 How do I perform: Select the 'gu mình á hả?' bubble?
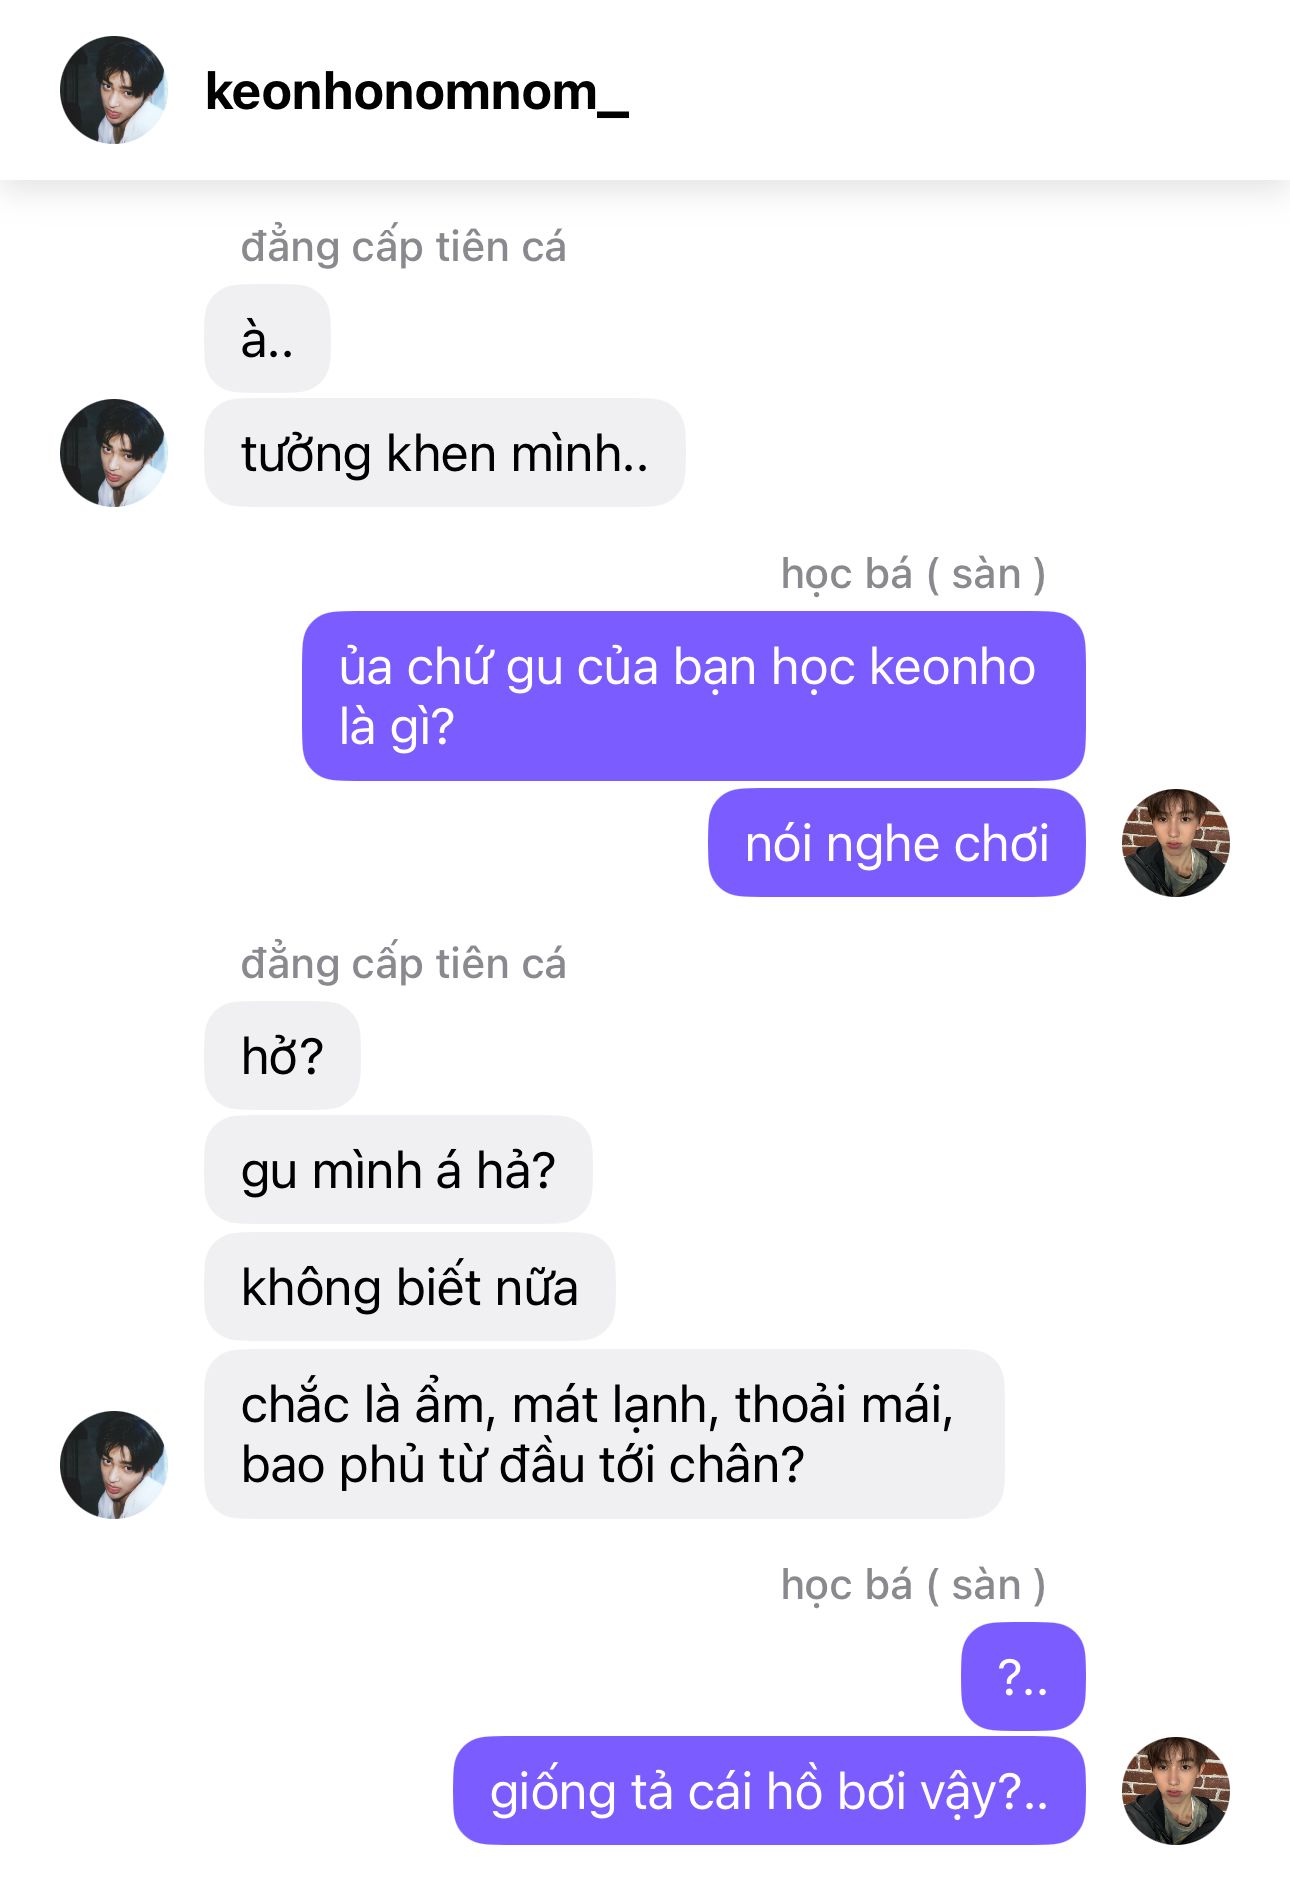pos(398,1170)
